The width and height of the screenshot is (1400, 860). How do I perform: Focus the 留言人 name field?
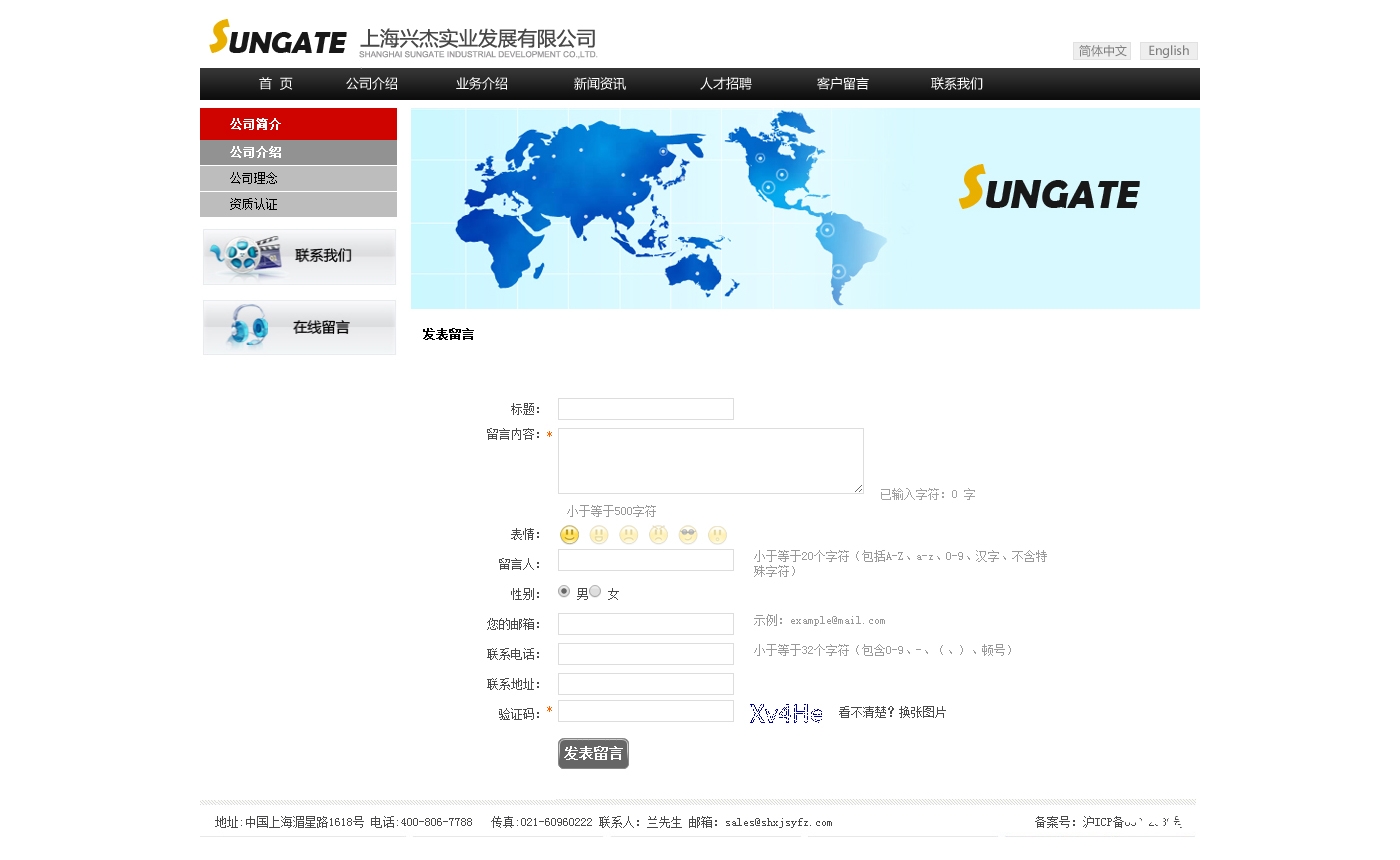click(646, 560)
